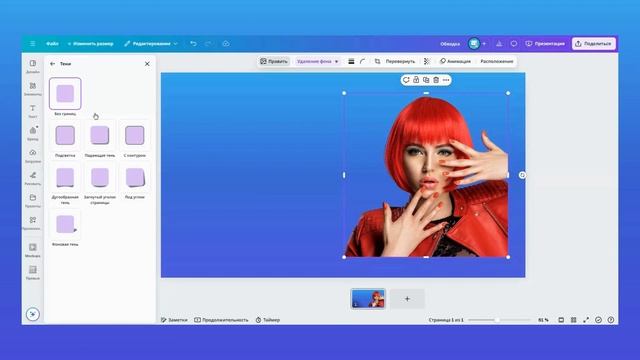Viewport: 640px width, 360px height.
Task: Expand the Удаление фона dropdown arrow
Action: tap(337, 61)
